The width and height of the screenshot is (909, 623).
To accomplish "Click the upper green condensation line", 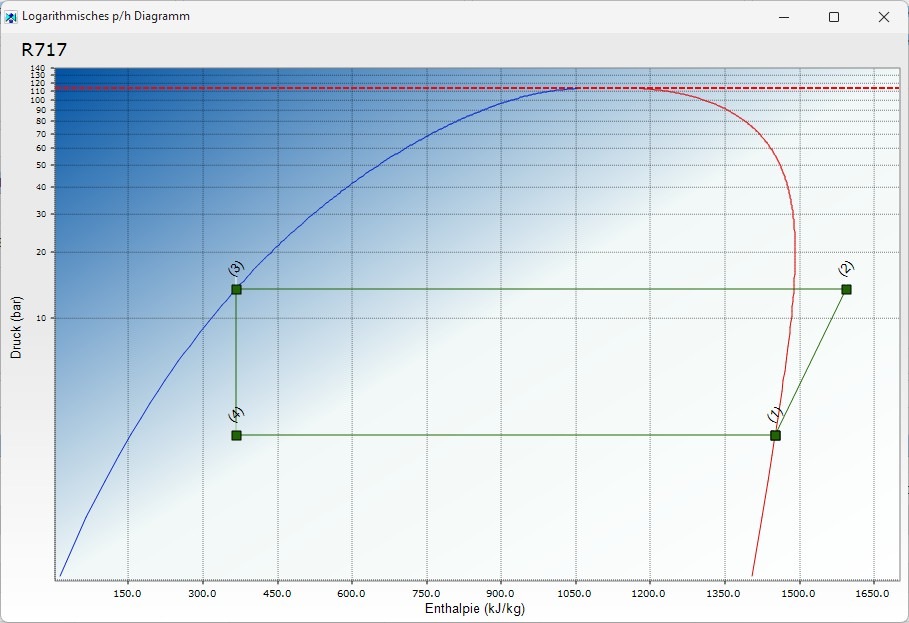I will pos(540,289).
